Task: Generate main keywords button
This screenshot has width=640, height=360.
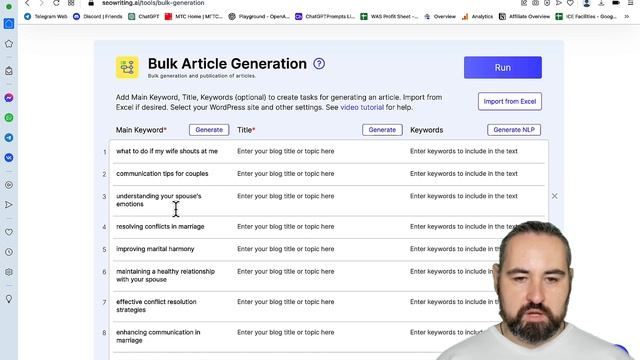Action: click(209, 130)
